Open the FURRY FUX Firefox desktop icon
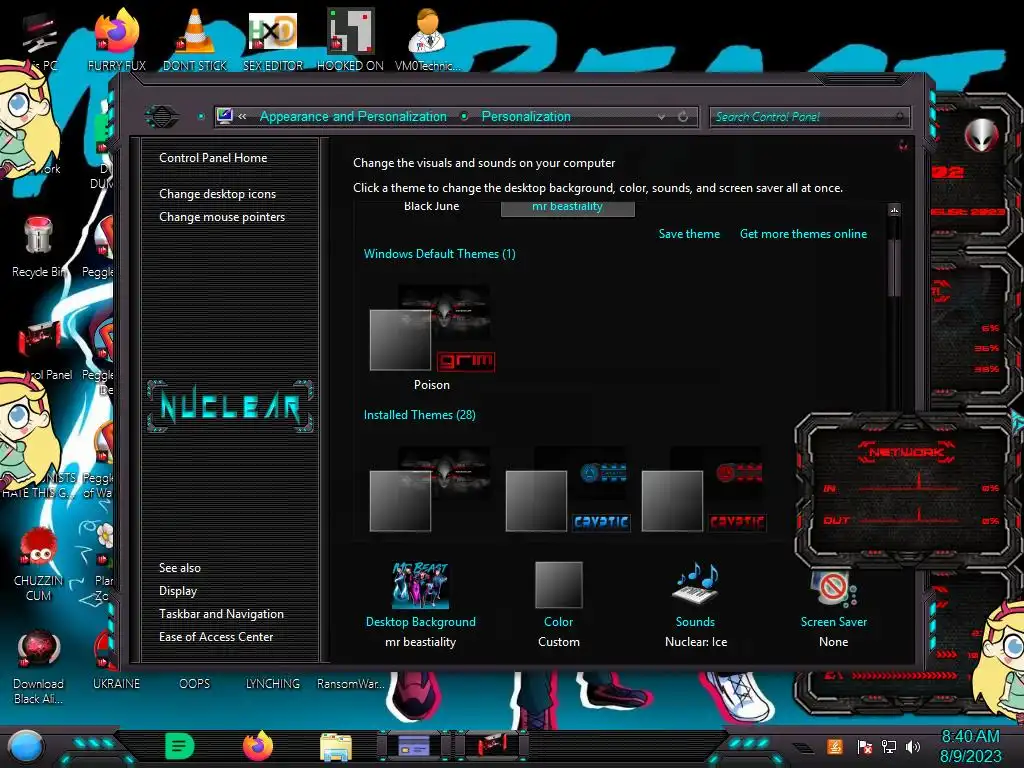 point(117,39)
